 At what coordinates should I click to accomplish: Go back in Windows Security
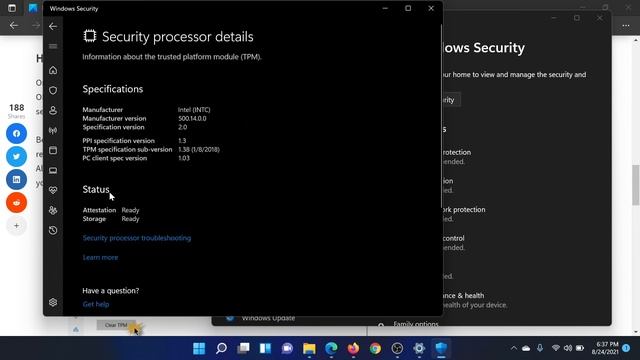53,27
